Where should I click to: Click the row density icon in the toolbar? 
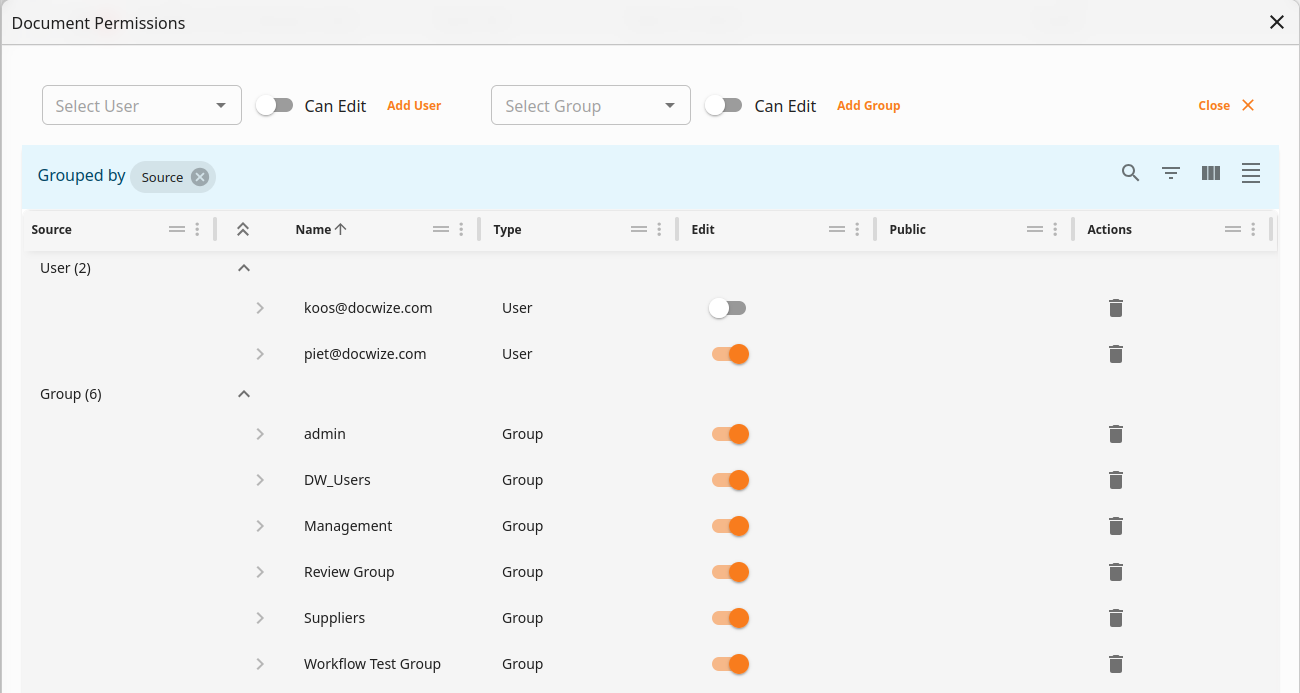tap(1250, 173)
